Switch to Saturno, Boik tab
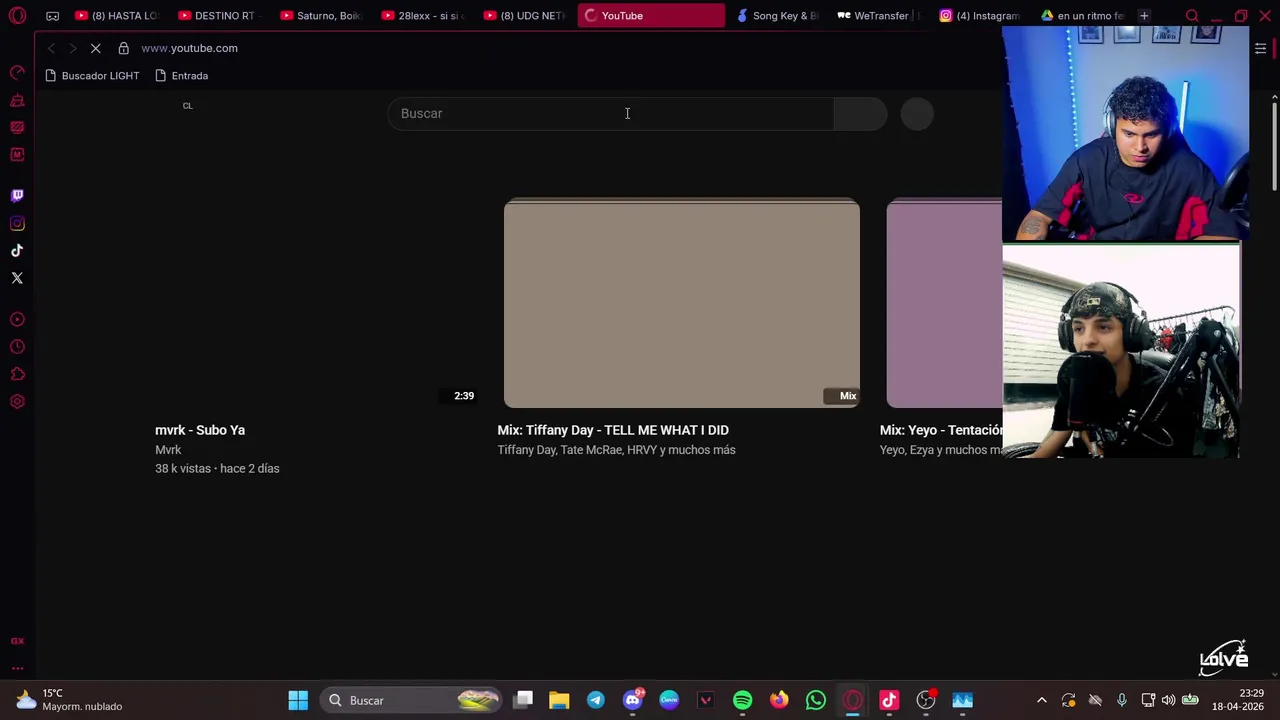Image resolution: width=1280 pixels, height=720 pixels. (x=321, y=15)
